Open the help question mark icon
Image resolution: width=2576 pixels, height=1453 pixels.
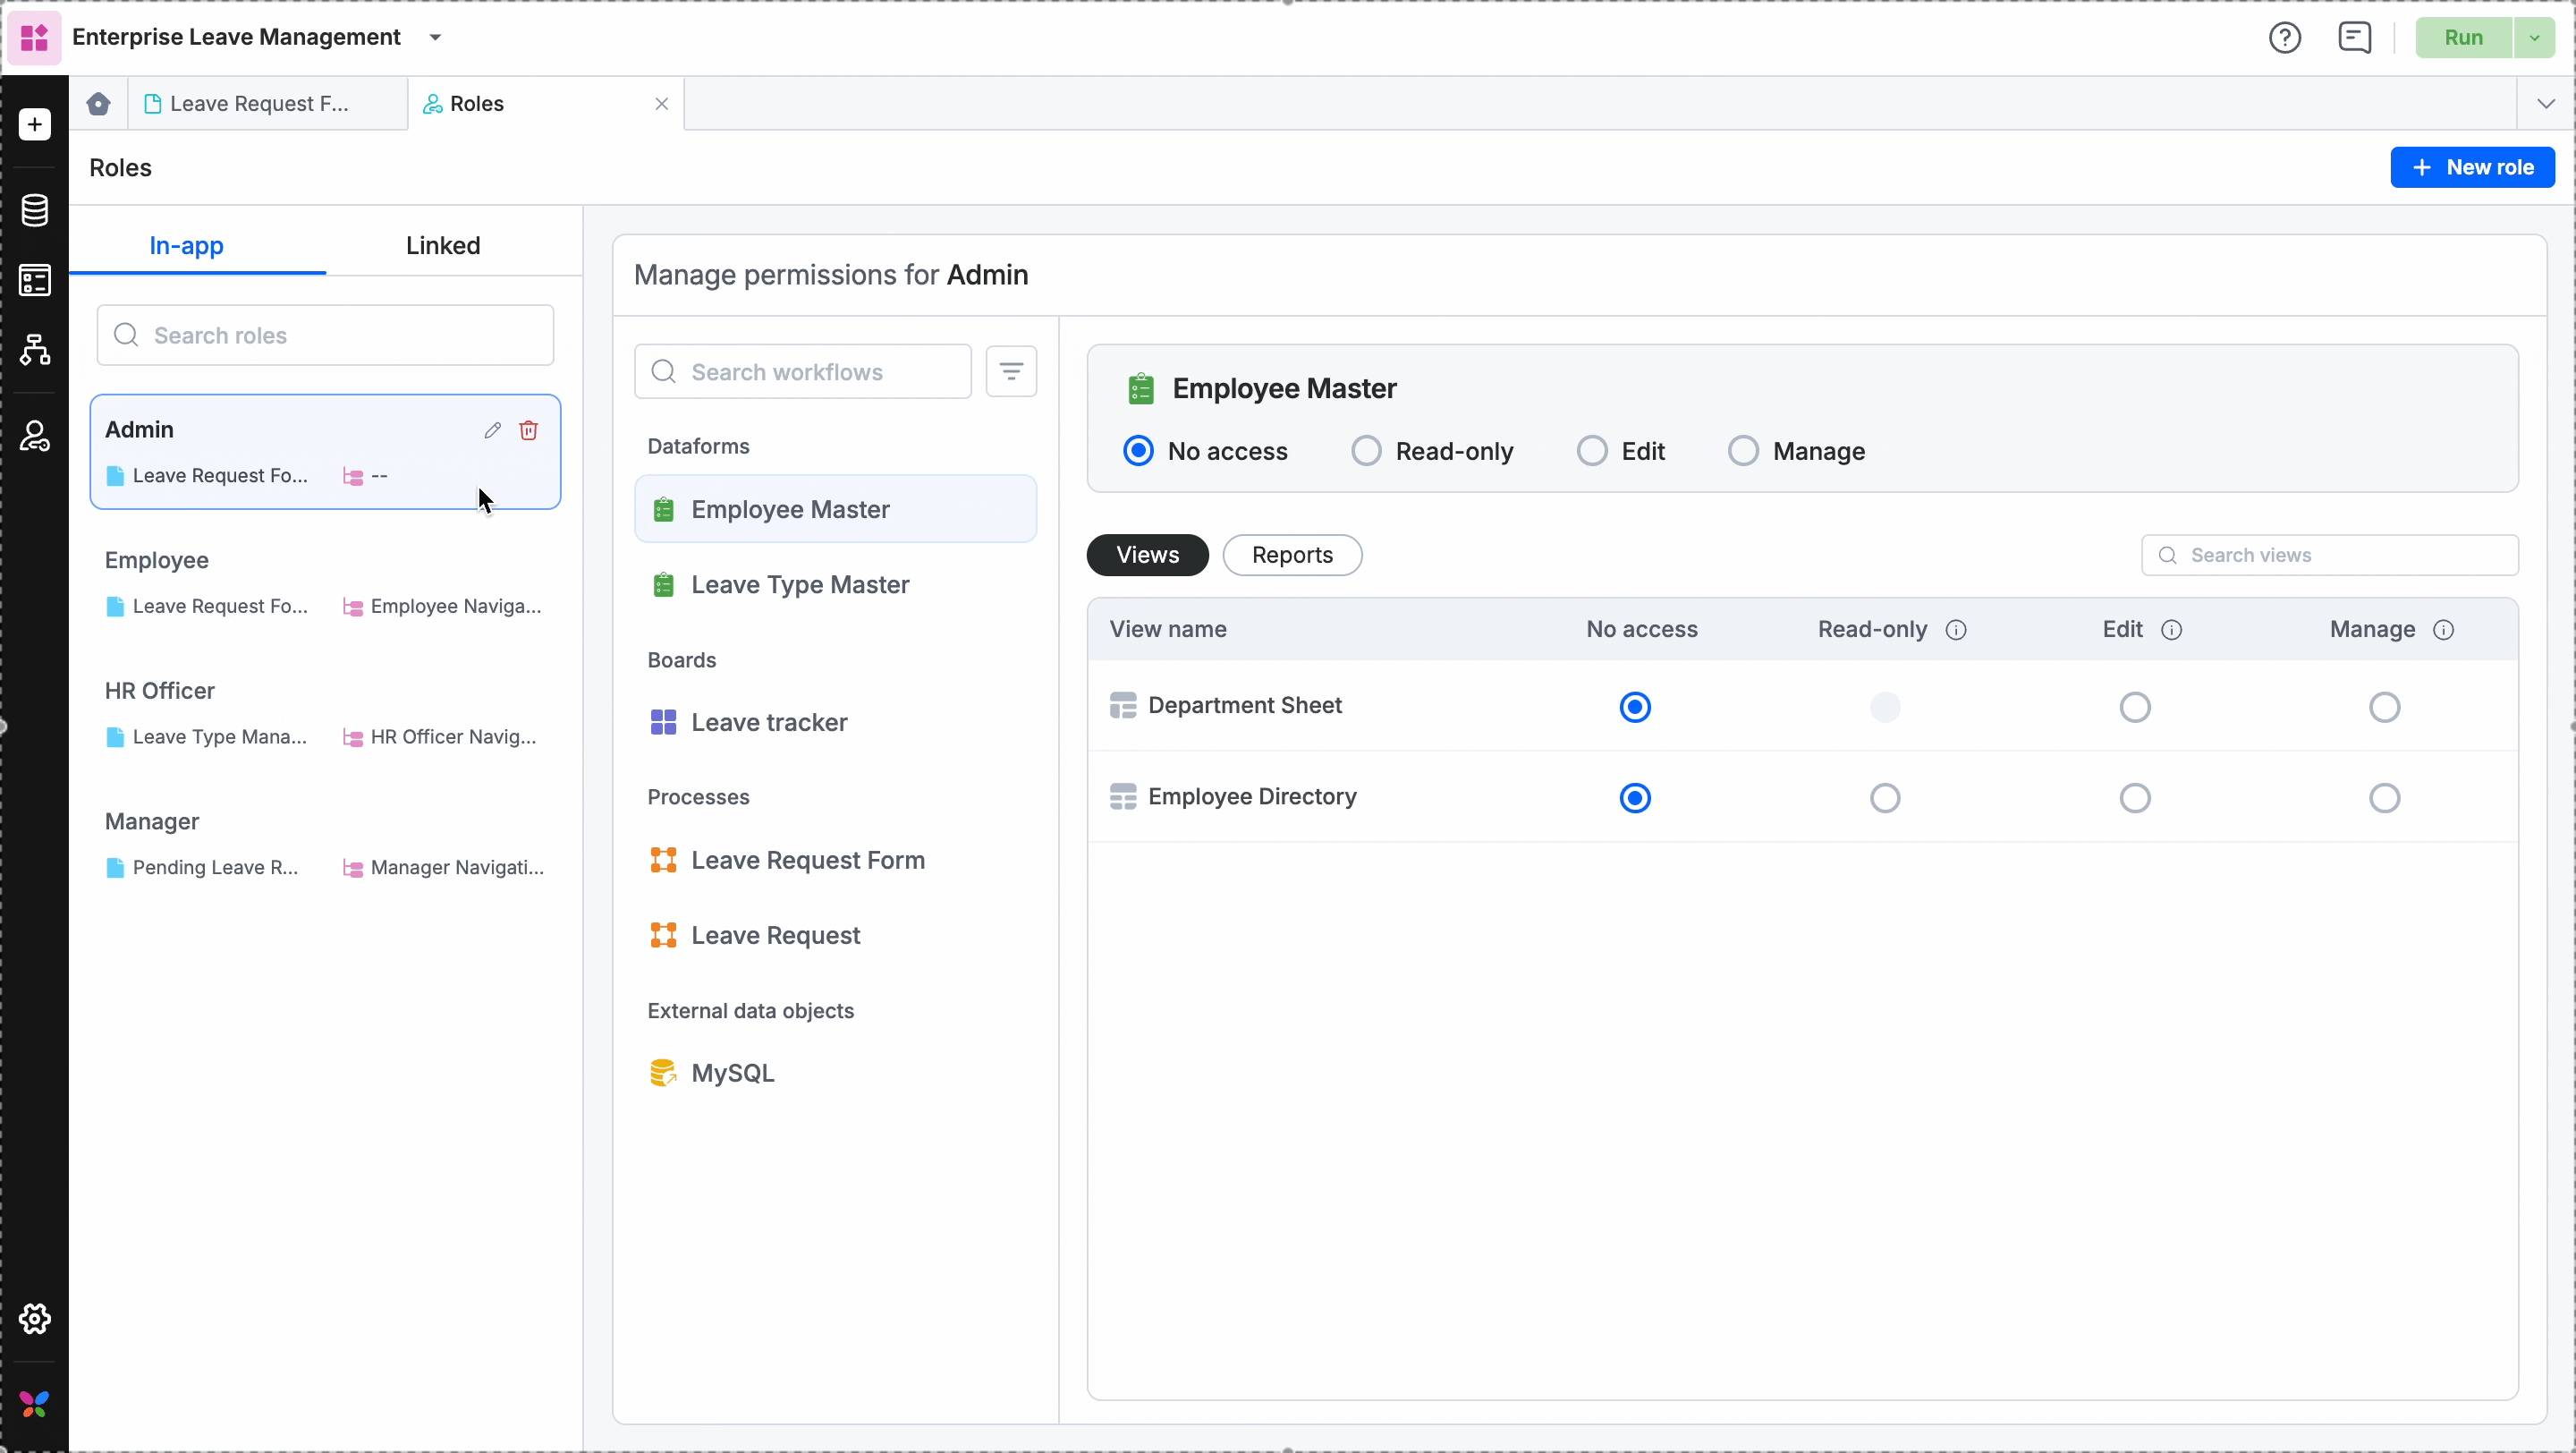tap(2284, 38)
